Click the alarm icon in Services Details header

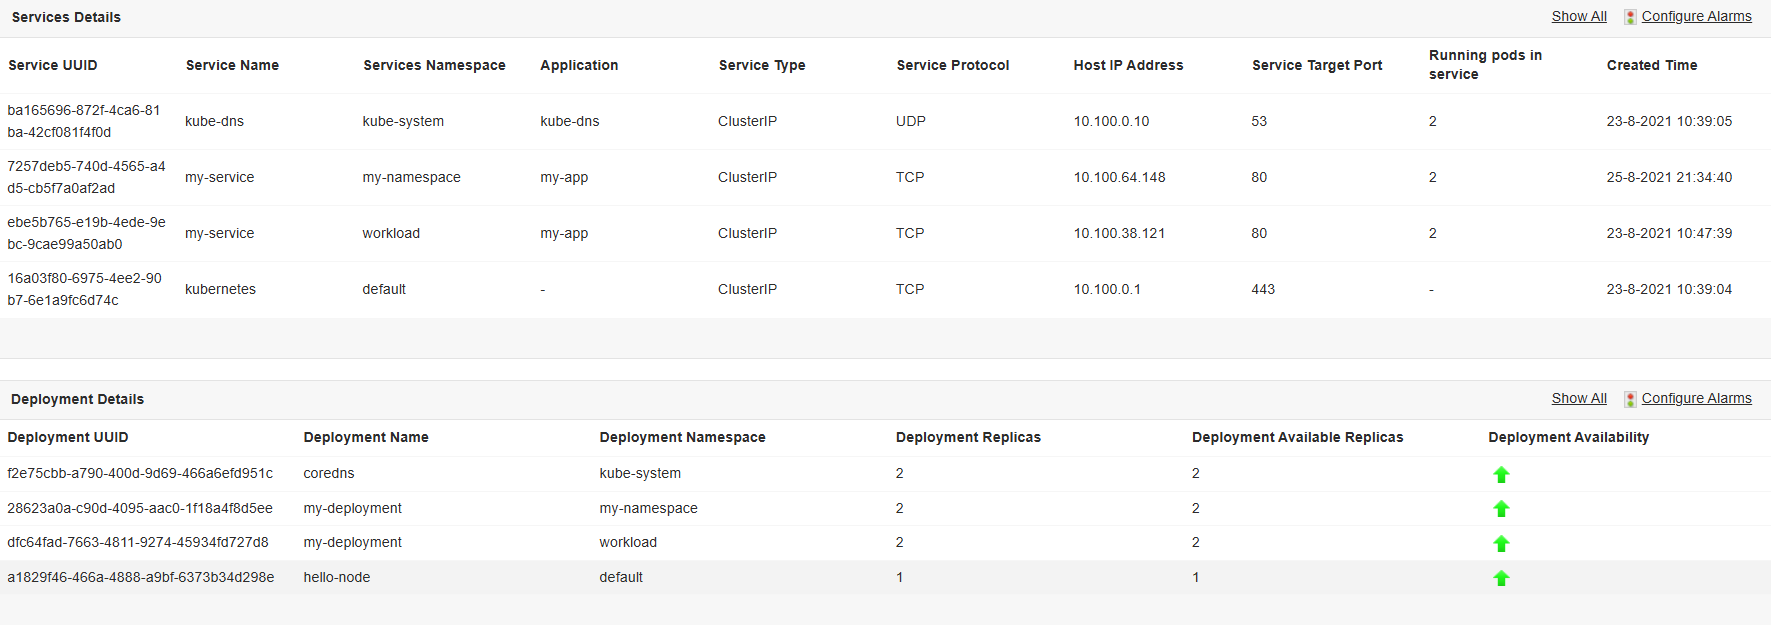pyautogui.click(x=1630, y=17)
